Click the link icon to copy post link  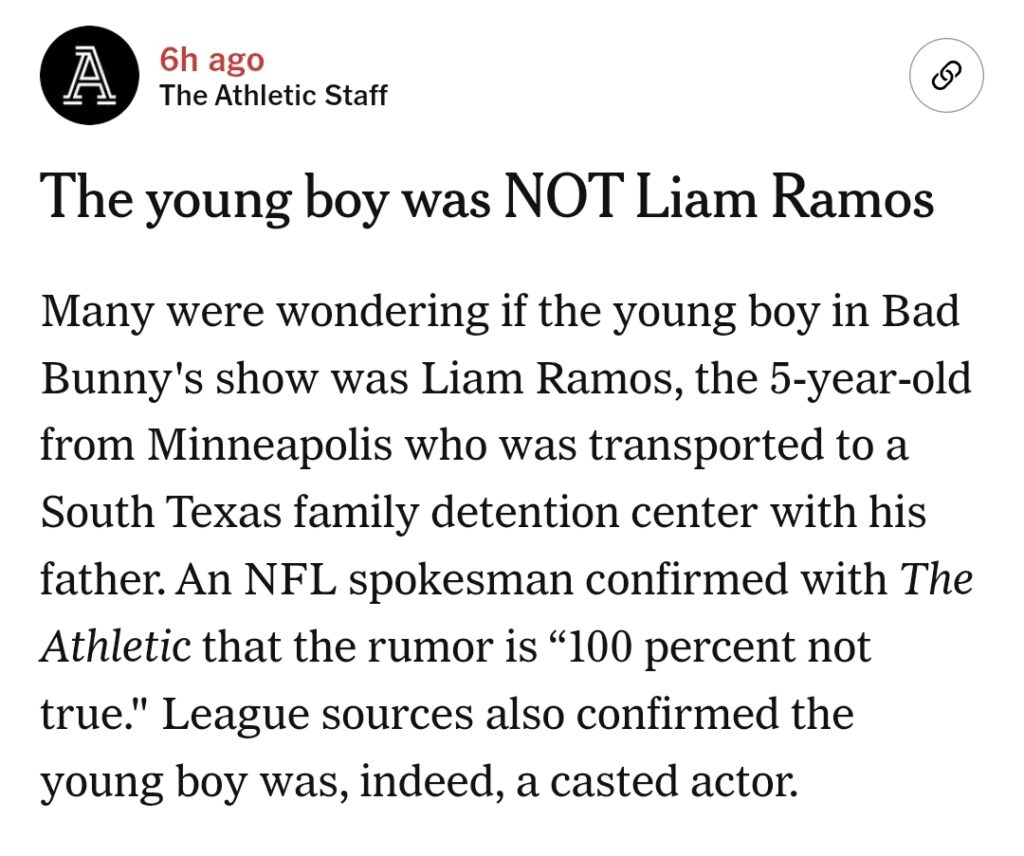coord(946,76)
